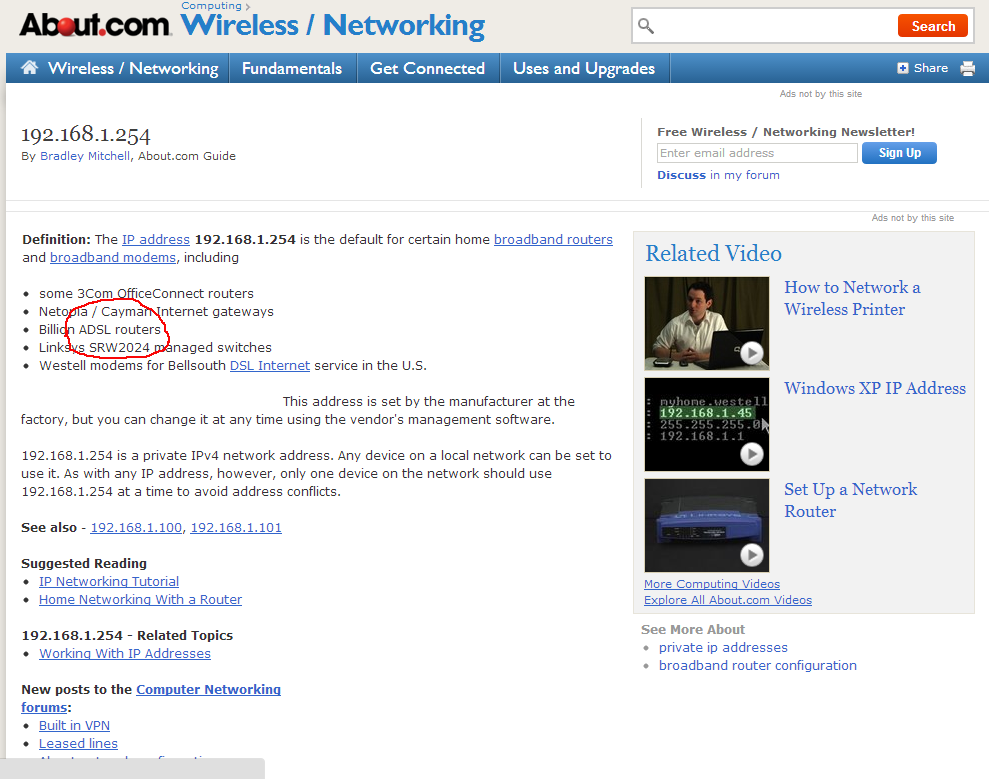Open Bradley Mitchell author link
The height and width of the screenshot is (779, 989).
click(85, 156)
